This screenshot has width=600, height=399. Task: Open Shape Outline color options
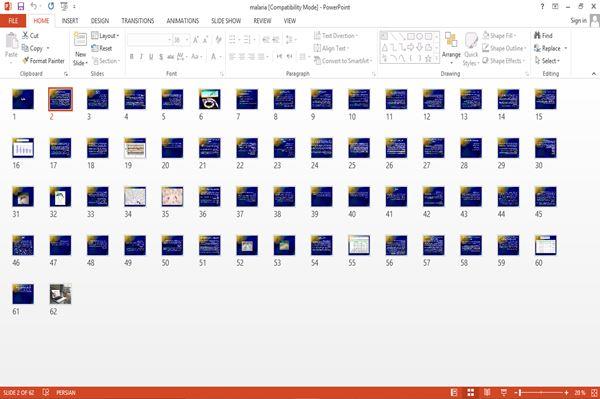(504, 48)
